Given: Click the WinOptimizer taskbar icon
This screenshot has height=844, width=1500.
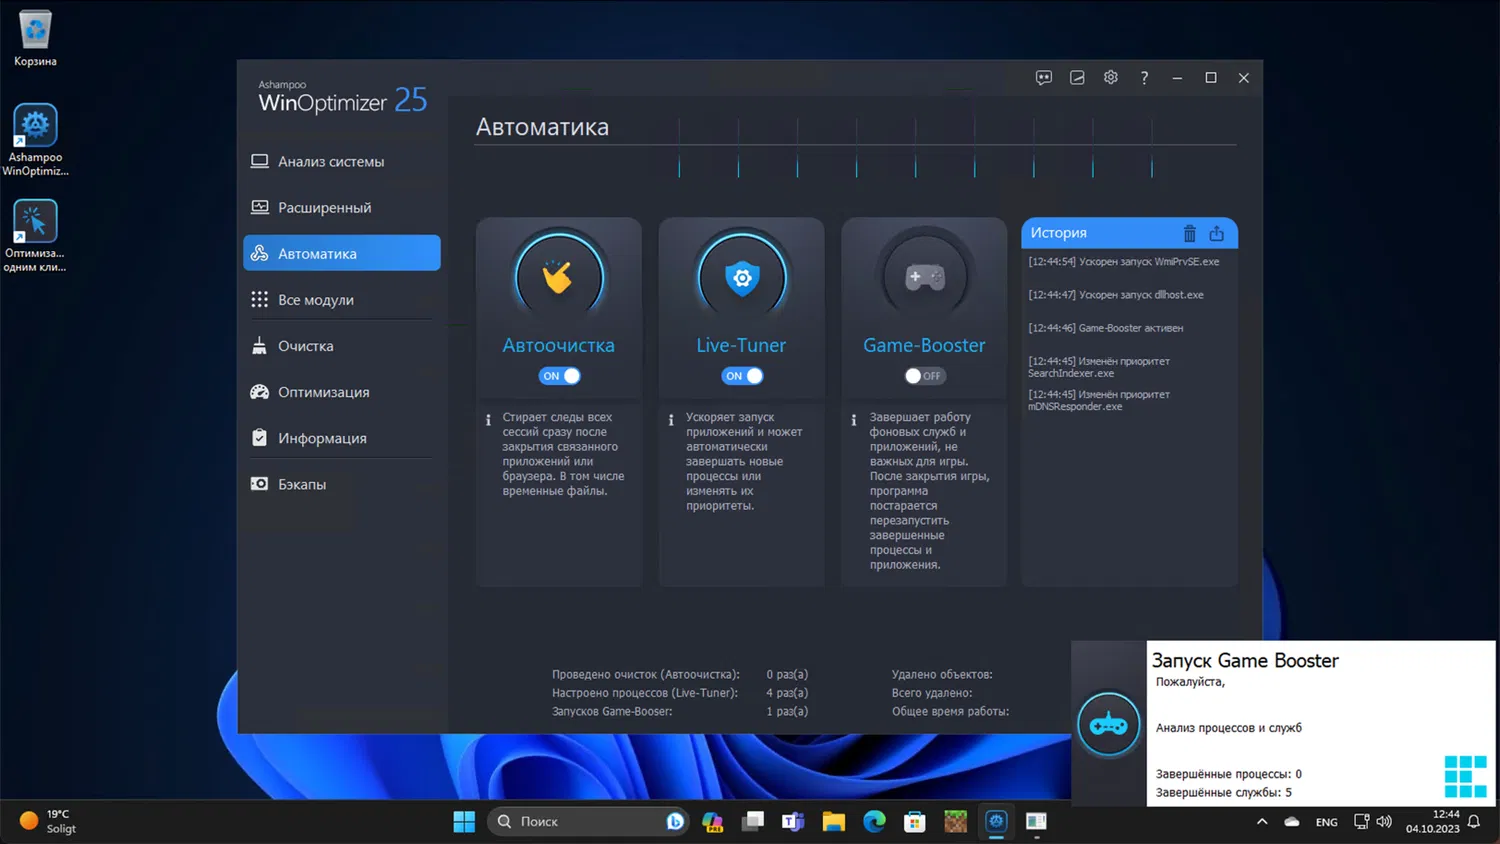Looking at the screenshot, I should coord(996,822).
